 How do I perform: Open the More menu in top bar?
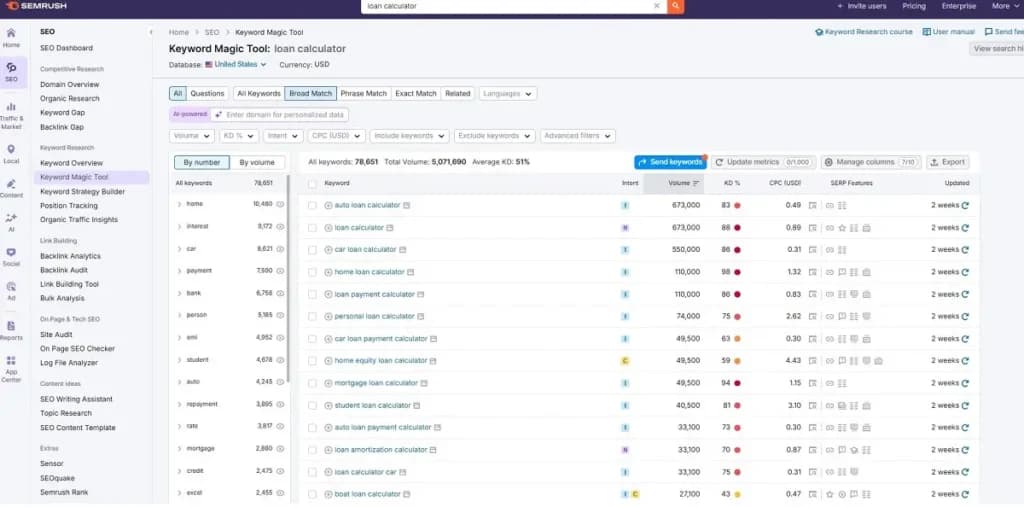(x=1004, y=6)
